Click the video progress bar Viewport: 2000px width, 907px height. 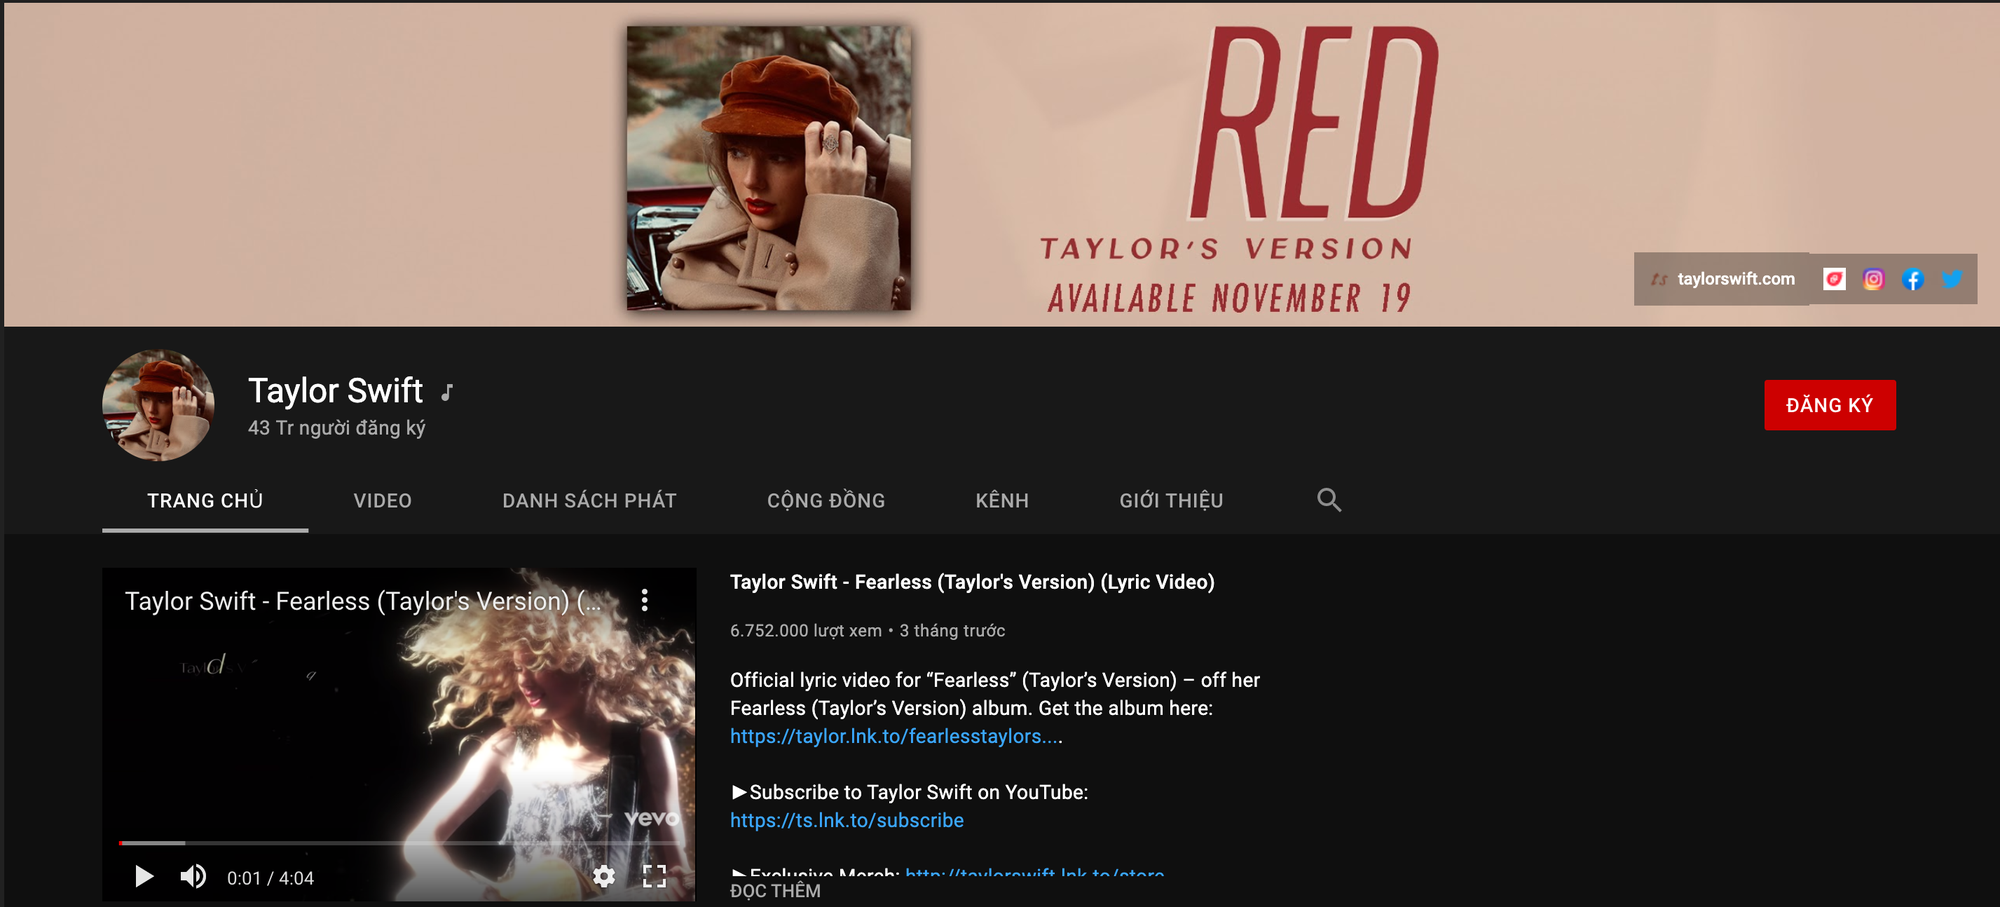click(x=399, y=843)
